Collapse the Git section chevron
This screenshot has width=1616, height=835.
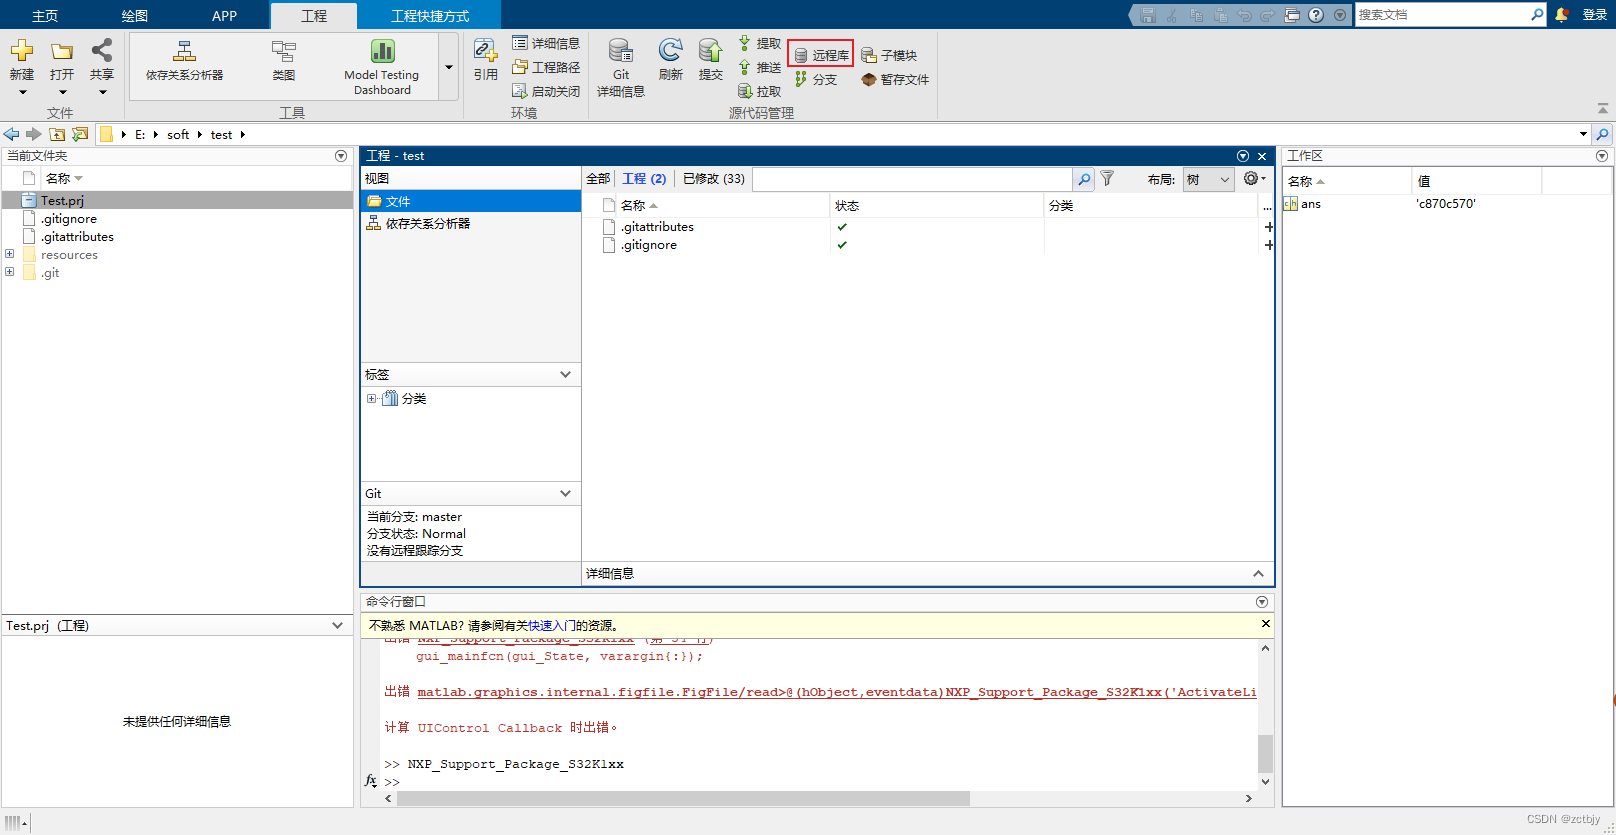565,493
